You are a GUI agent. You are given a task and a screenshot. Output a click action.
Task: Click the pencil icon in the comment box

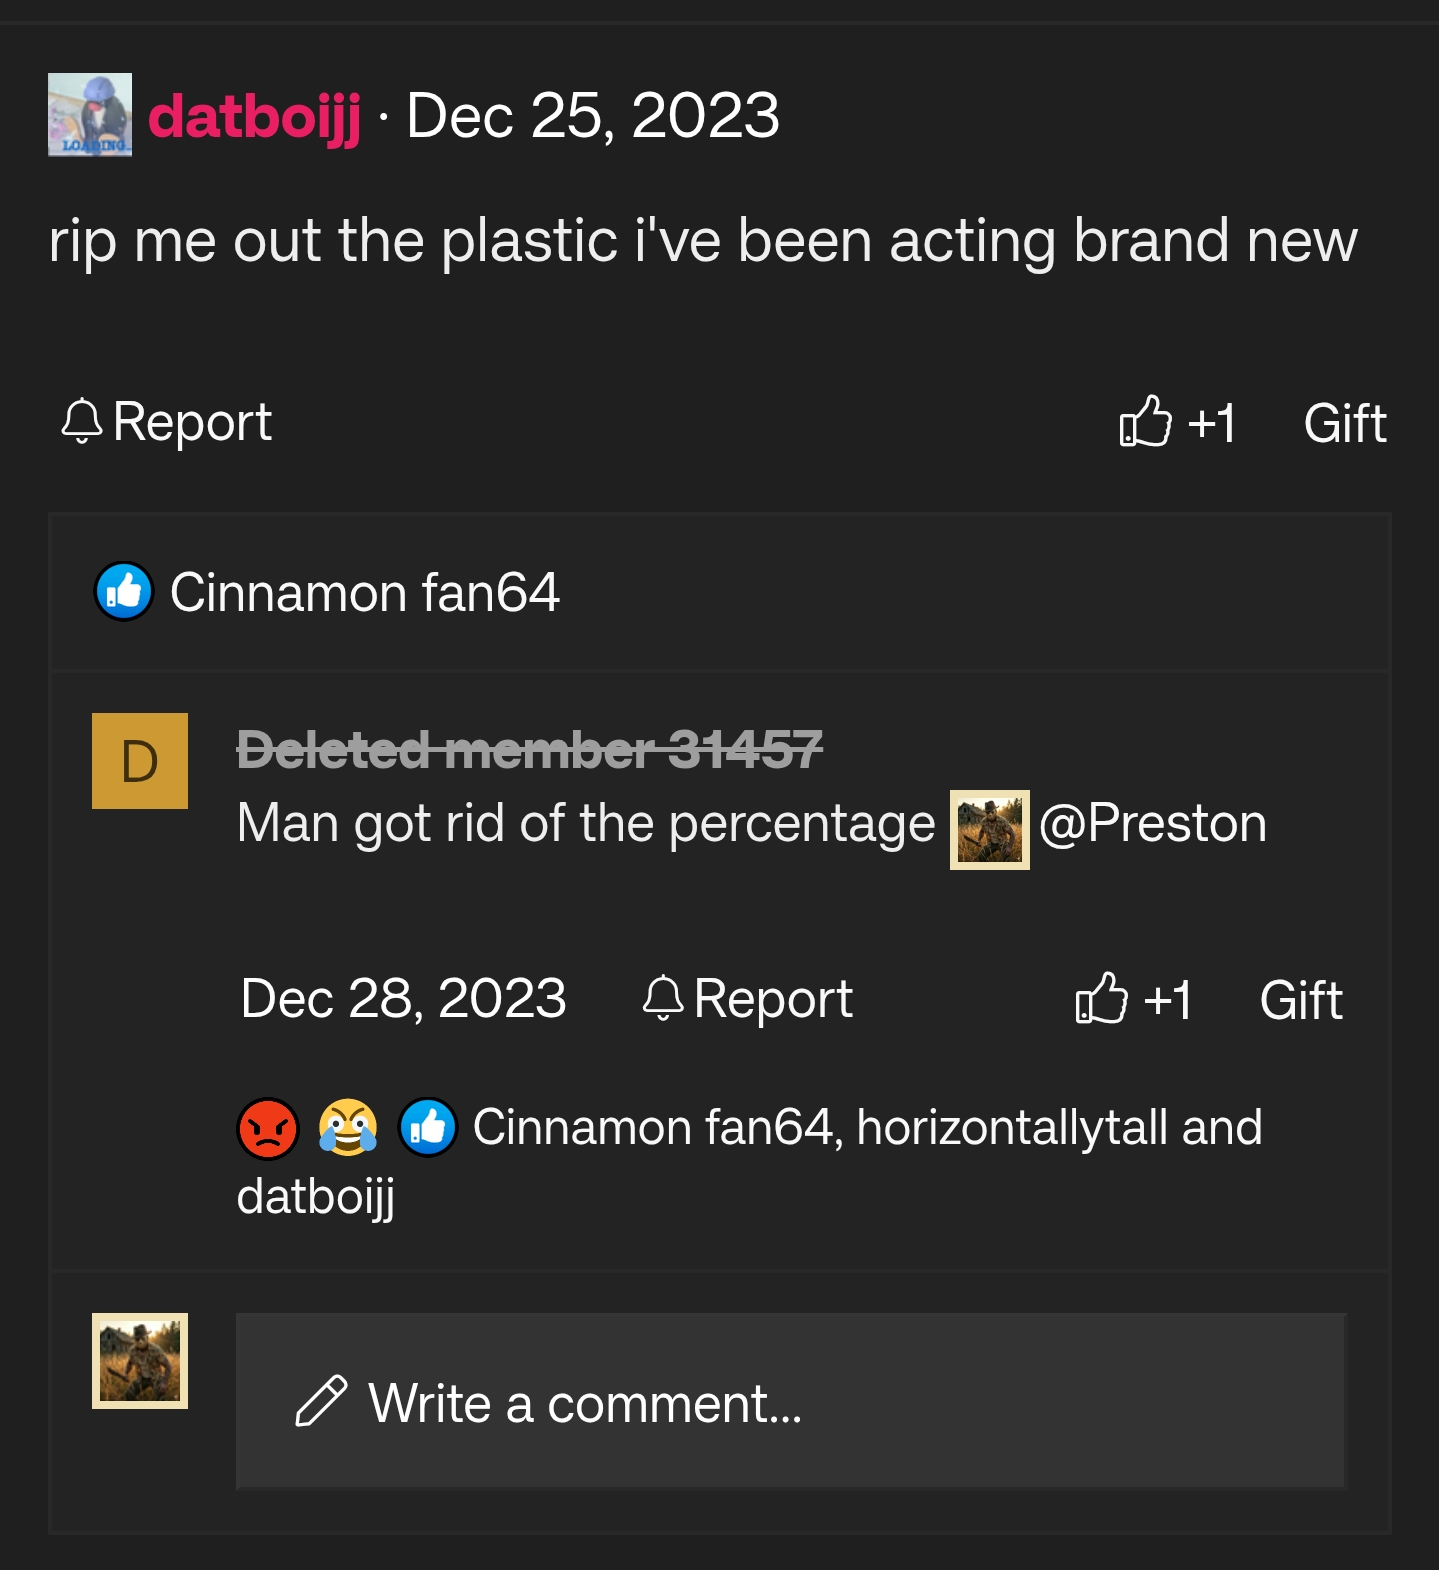(318, 1401)
